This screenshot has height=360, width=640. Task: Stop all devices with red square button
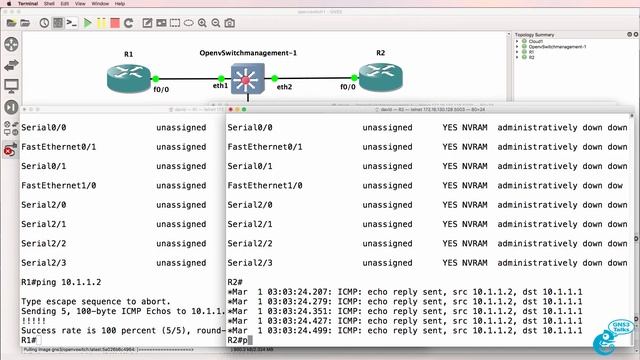(x=115, y=23)
